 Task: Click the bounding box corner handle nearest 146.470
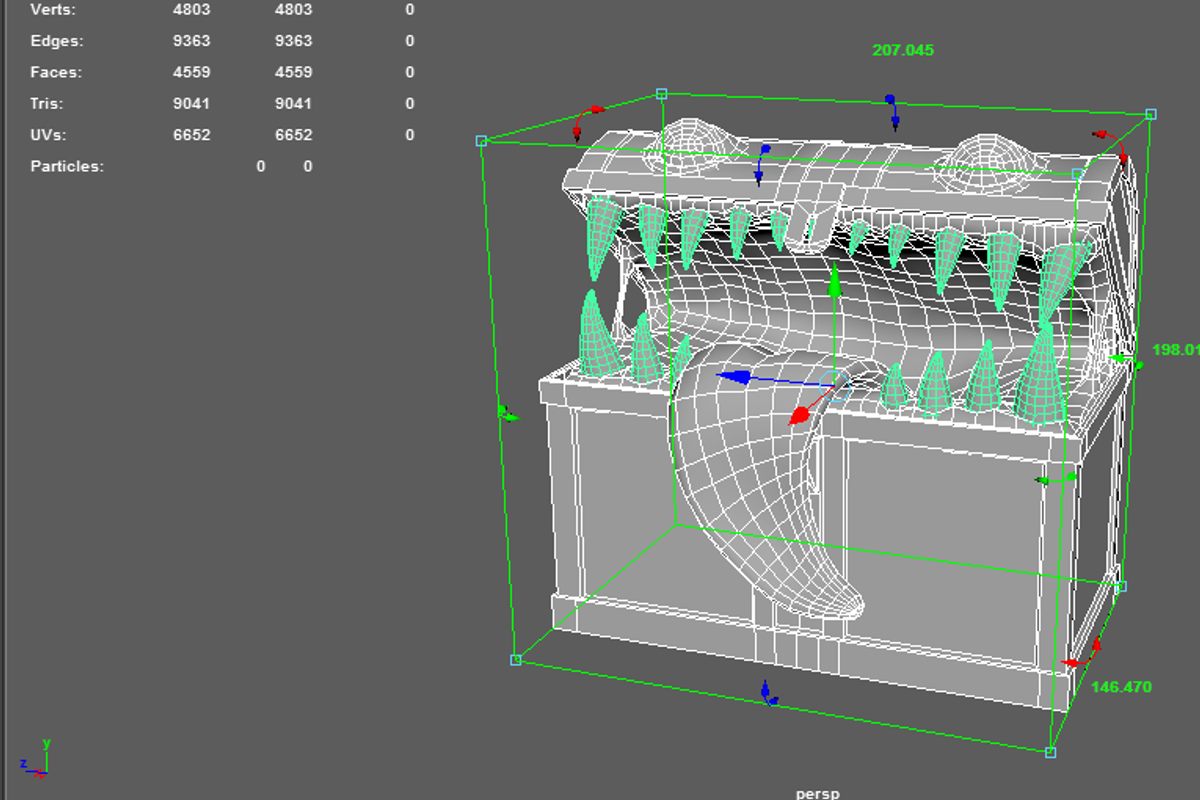coord(1050,752)
